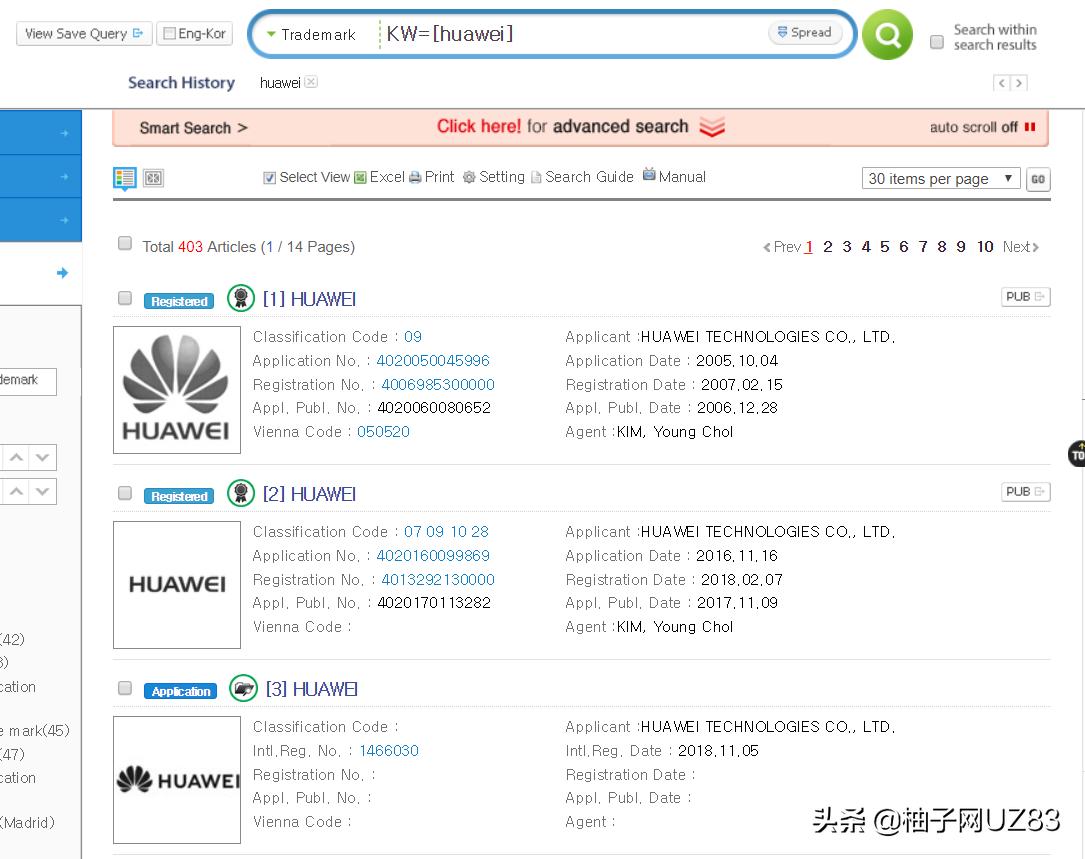
Task: Click the Print toolbar item
Action: (x=432, y=177)
